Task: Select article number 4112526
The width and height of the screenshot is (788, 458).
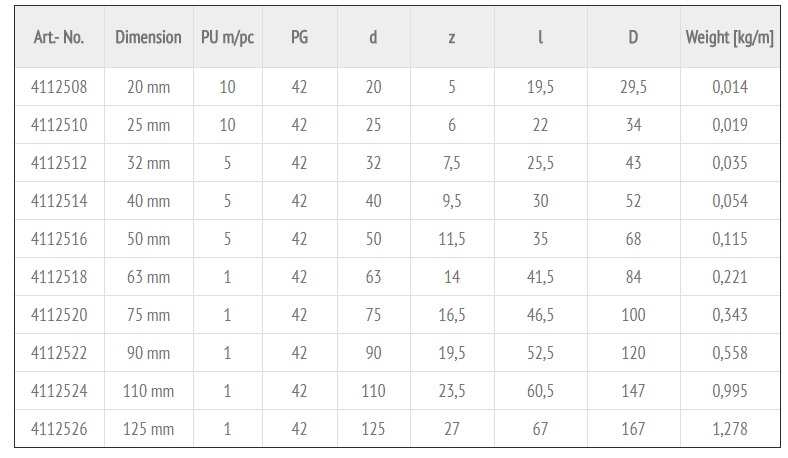Action: (x=59, y=429)
